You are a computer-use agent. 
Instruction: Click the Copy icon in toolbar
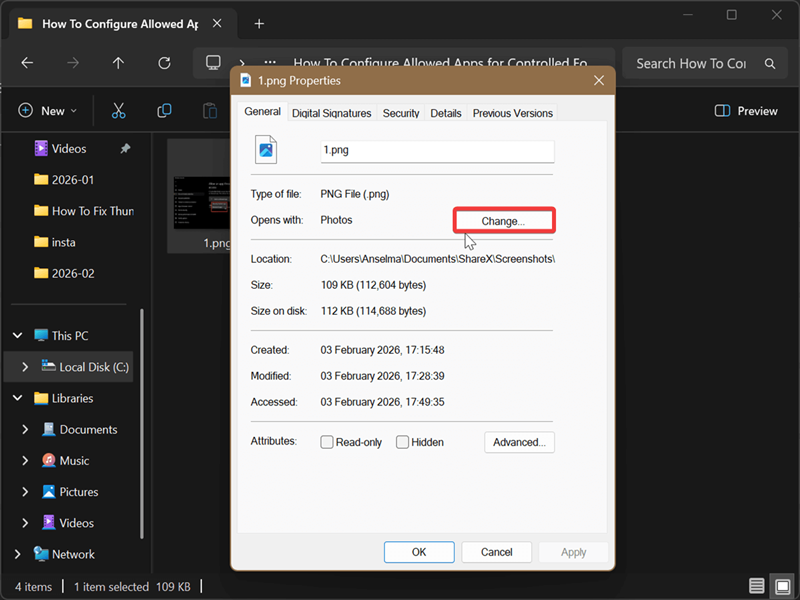click(164, 111)
